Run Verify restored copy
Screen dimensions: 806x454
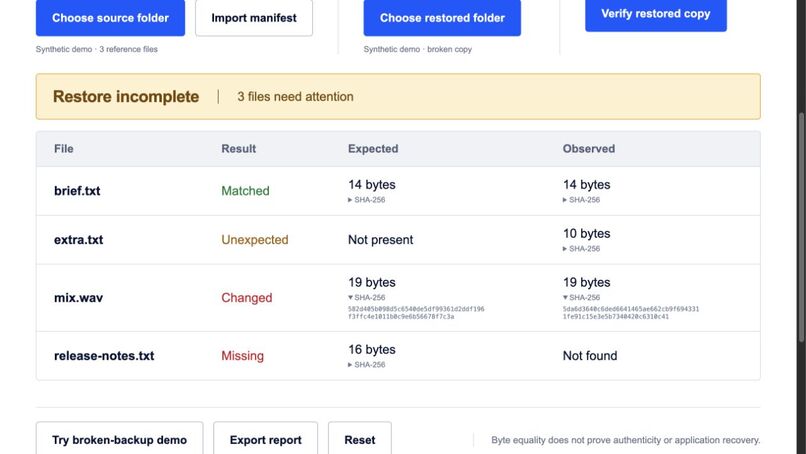click(x=656, y=14)
